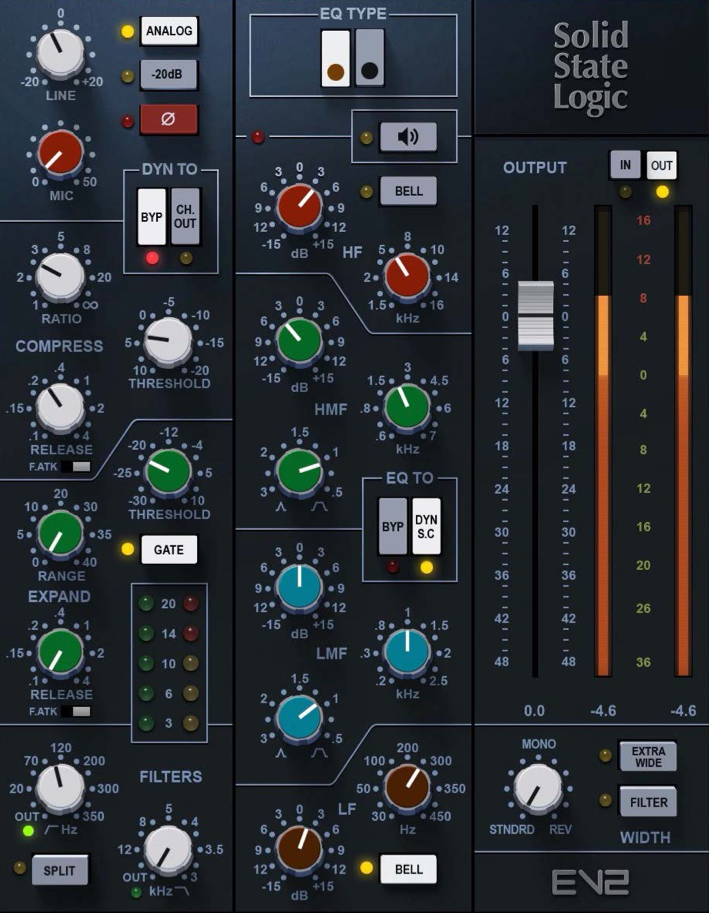Switch output metering to IN
Viewport: 709px width, 913px height.
coord(625,165)
